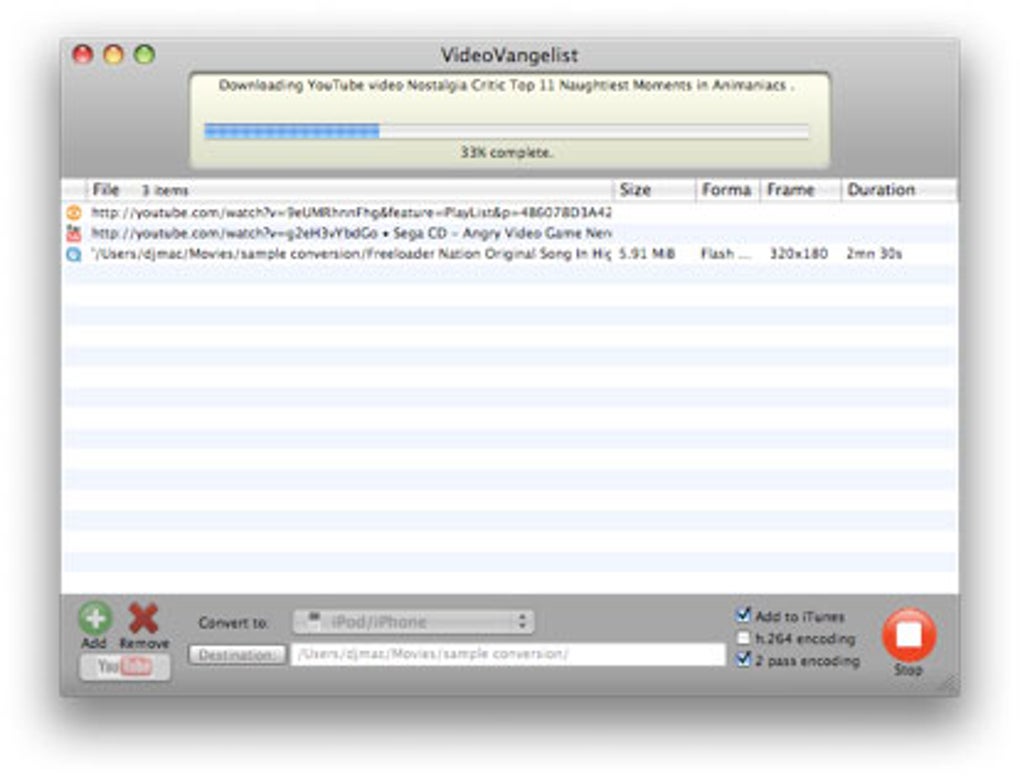Minimize the window with the yellow button

click(114, 54)
